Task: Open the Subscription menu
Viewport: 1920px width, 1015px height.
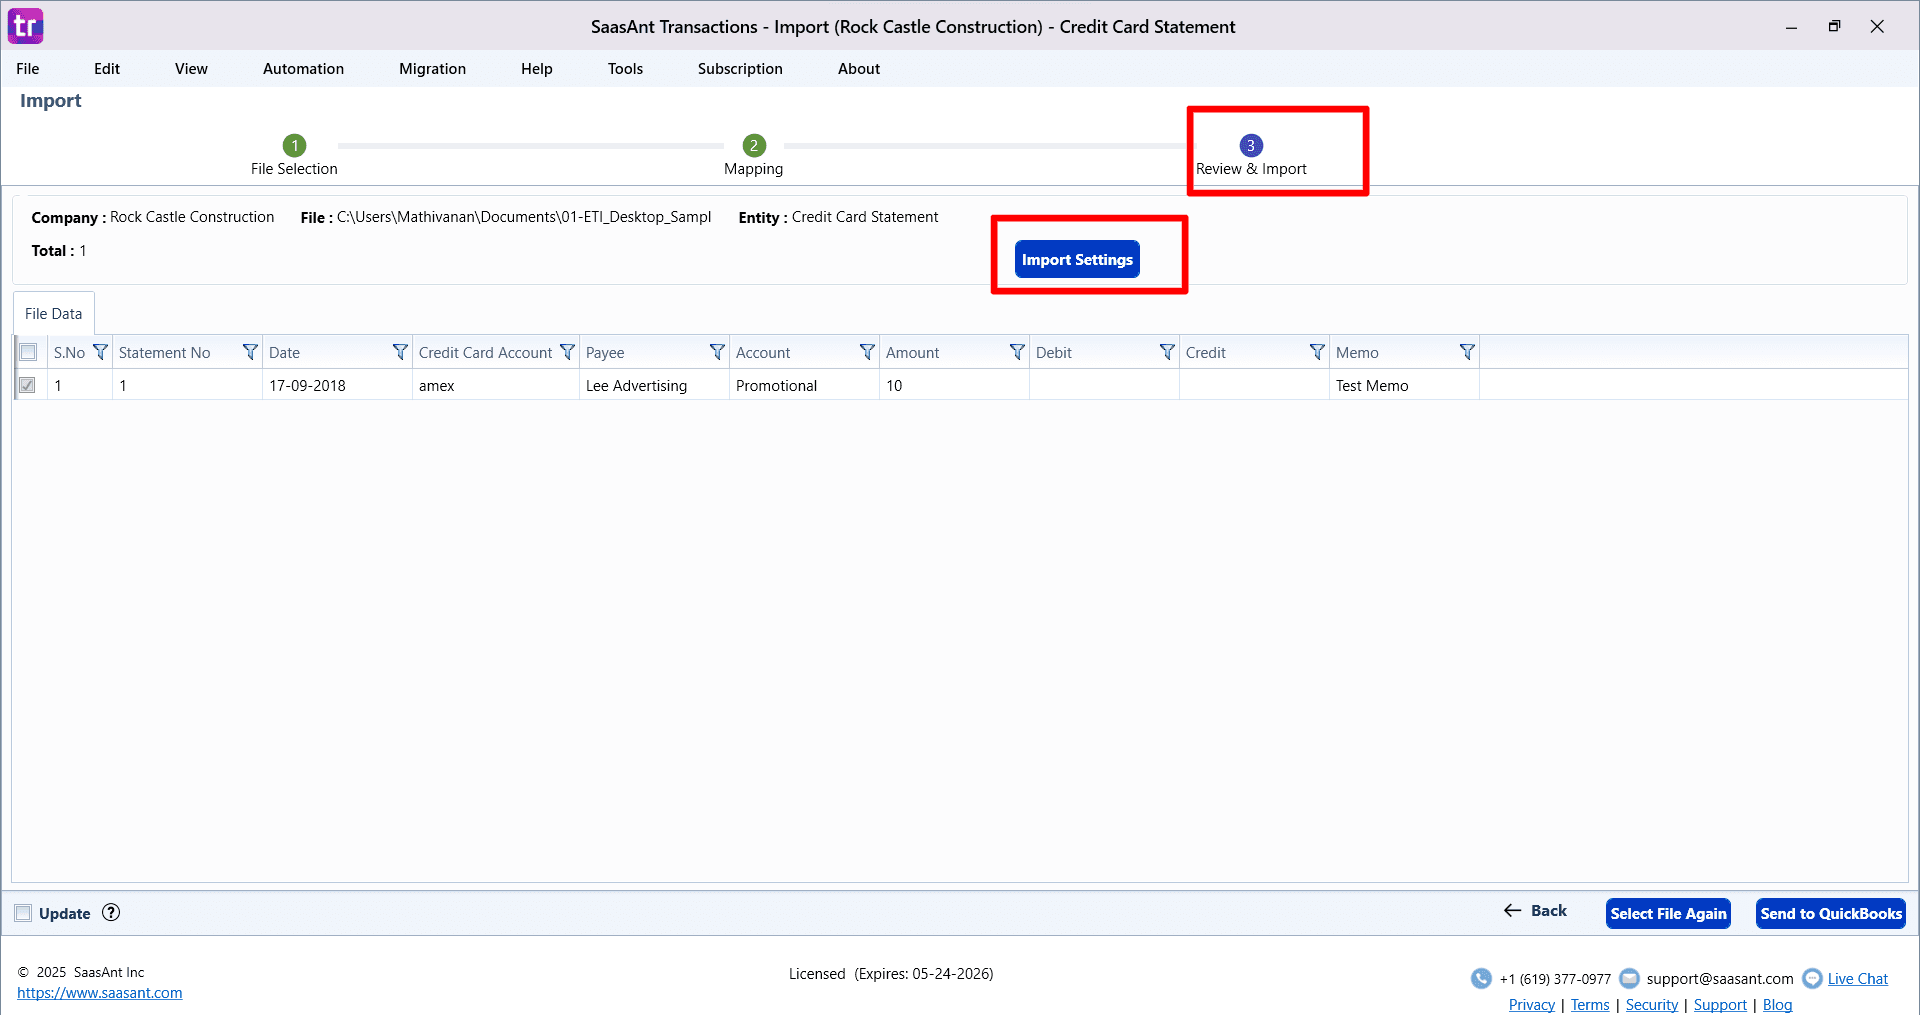Action: [x=740, y=69]
